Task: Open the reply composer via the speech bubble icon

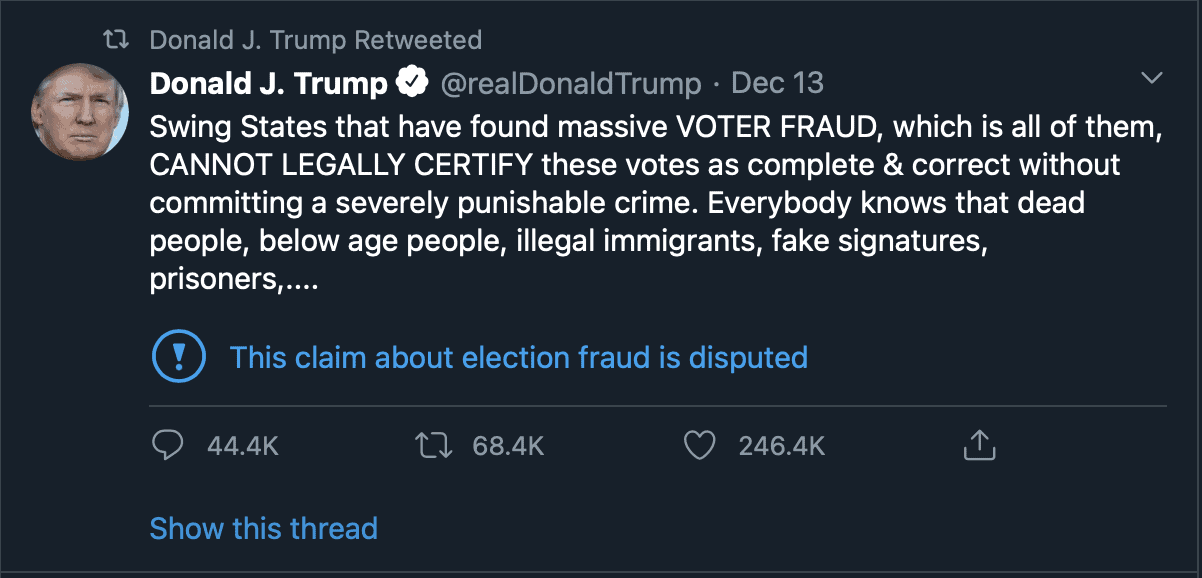Action: coord(168,446)
